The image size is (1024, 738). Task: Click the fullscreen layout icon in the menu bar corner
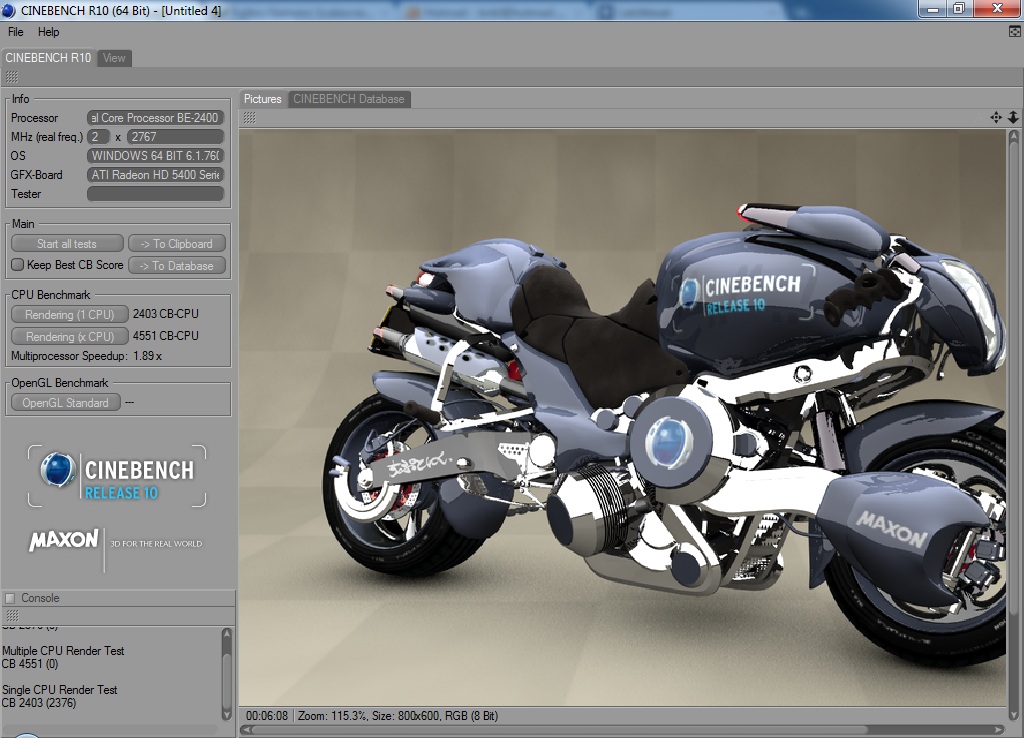pos(1015,31)
